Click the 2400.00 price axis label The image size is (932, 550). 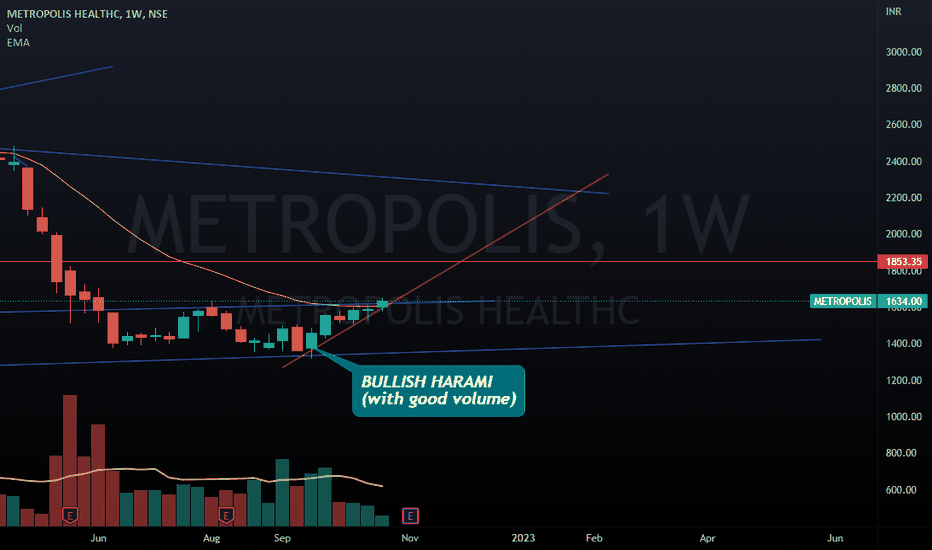903,161
